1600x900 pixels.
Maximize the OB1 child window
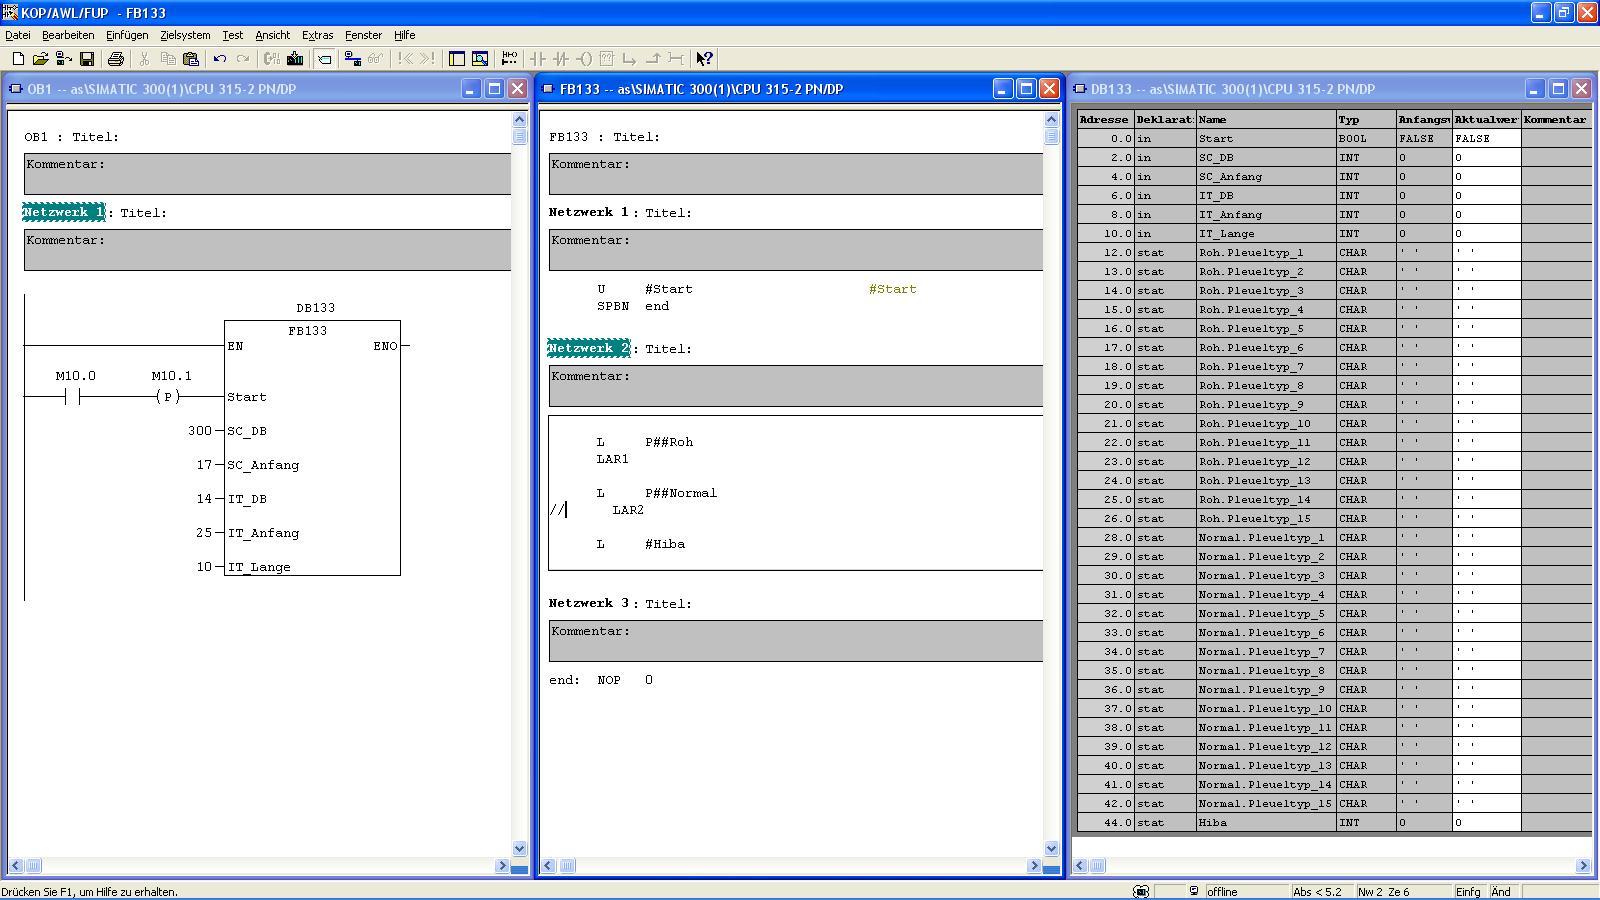pos(494,89)
